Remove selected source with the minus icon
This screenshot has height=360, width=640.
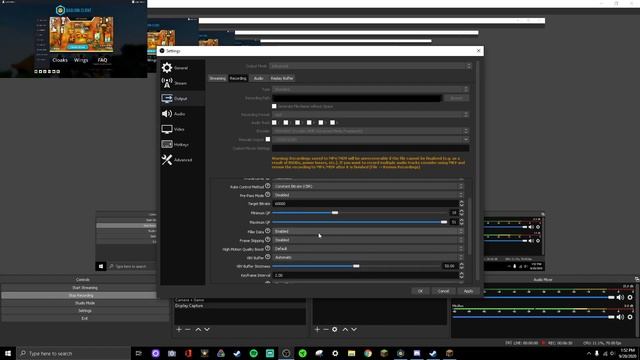326,329
